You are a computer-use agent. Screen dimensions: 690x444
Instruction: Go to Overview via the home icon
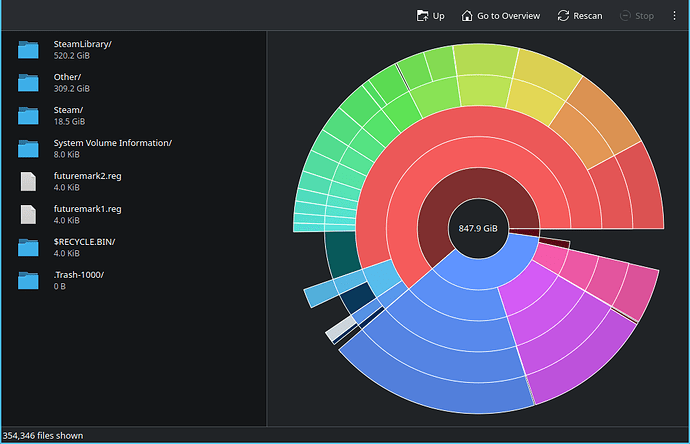coord(466,16)
